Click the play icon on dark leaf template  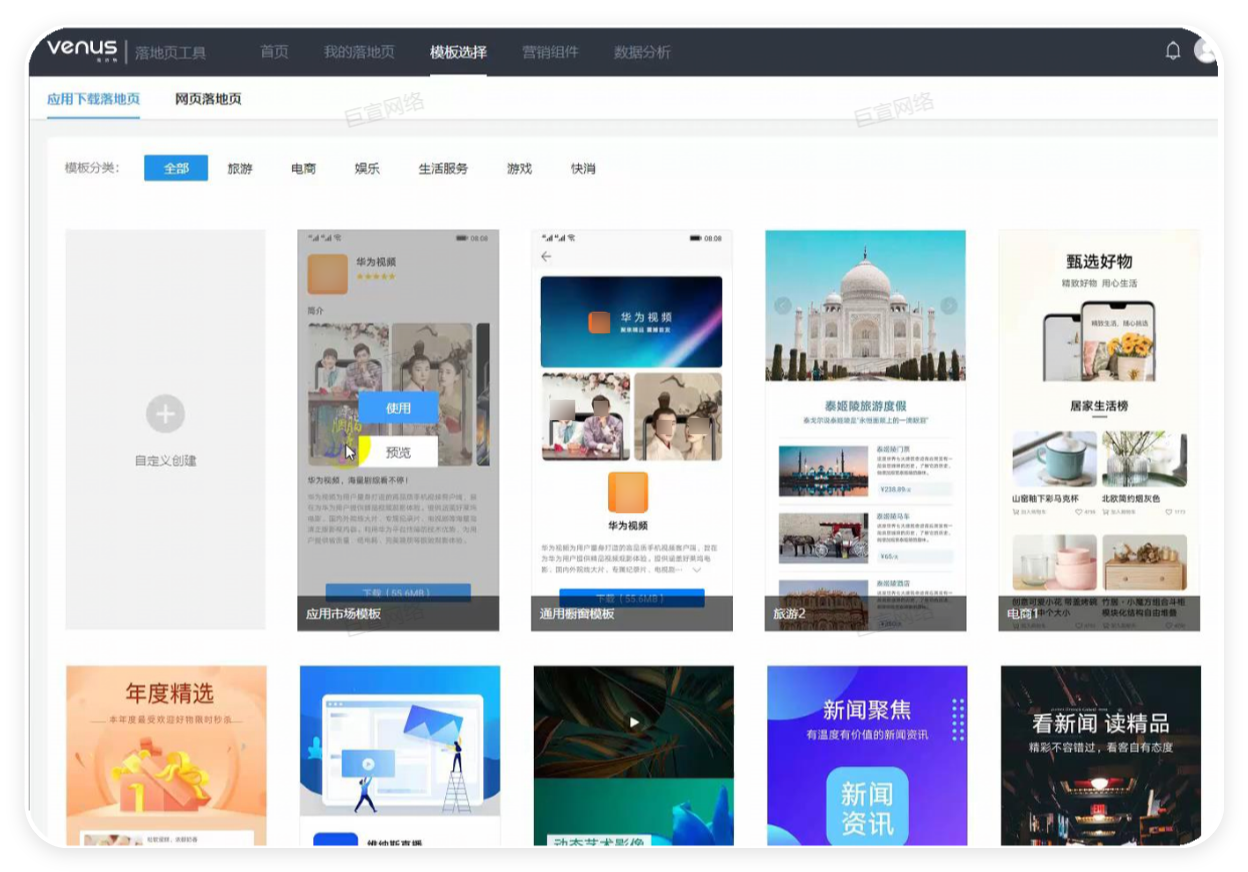coord(633,722)
